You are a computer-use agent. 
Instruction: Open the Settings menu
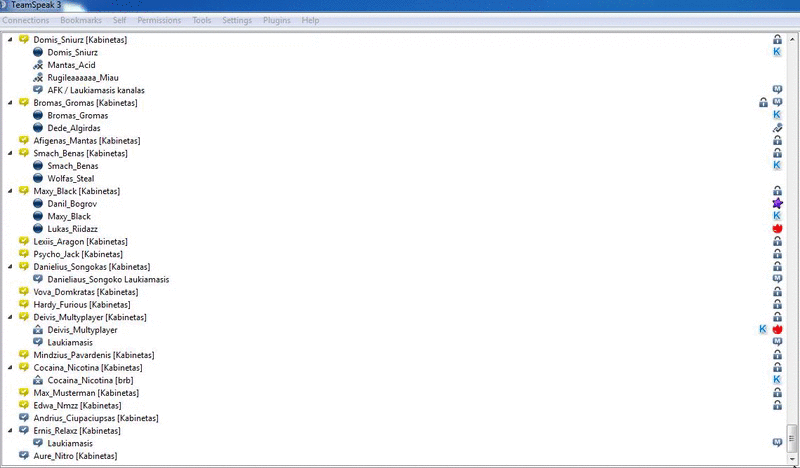pos(237,20)
